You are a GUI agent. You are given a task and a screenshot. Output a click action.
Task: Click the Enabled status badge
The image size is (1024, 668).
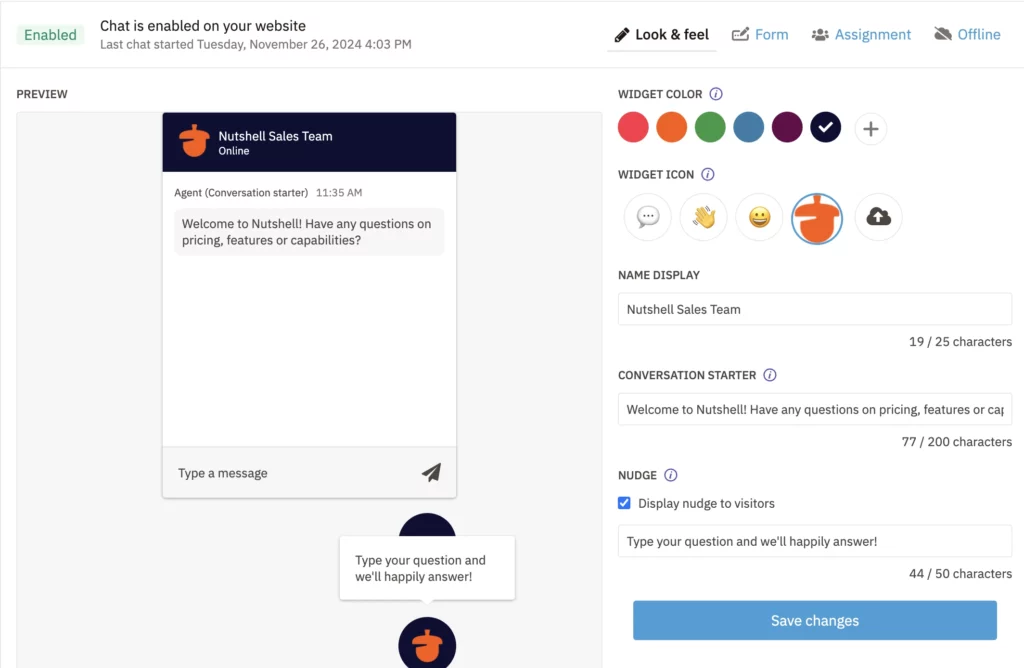coord(50,35)
